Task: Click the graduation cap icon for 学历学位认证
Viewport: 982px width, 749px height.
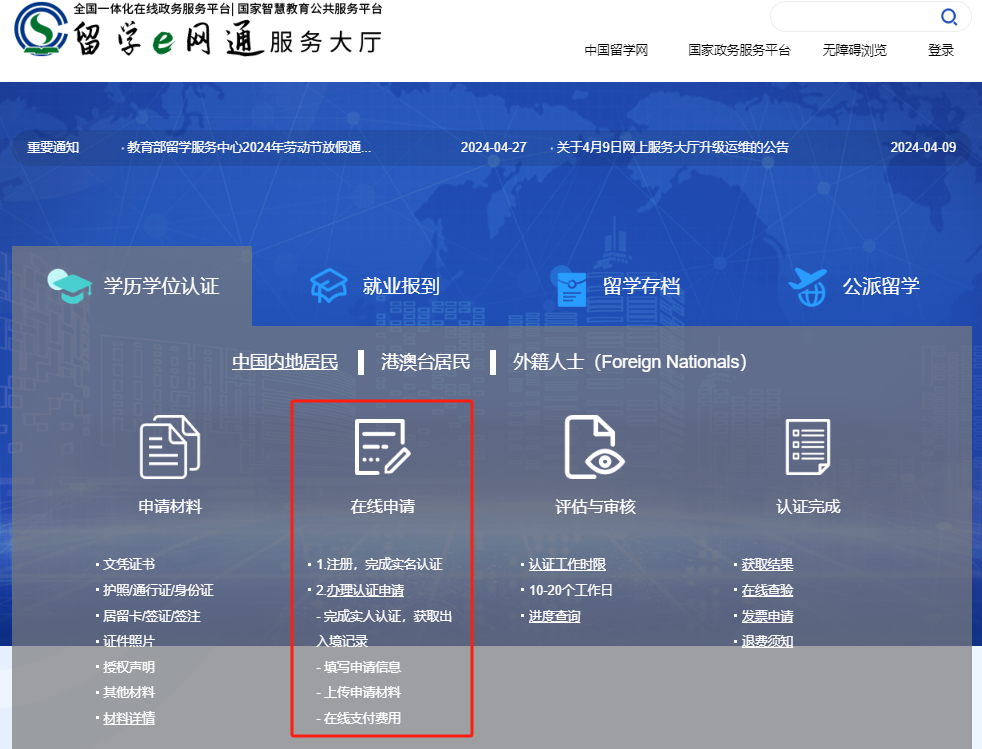Action: tap(70, 286)
